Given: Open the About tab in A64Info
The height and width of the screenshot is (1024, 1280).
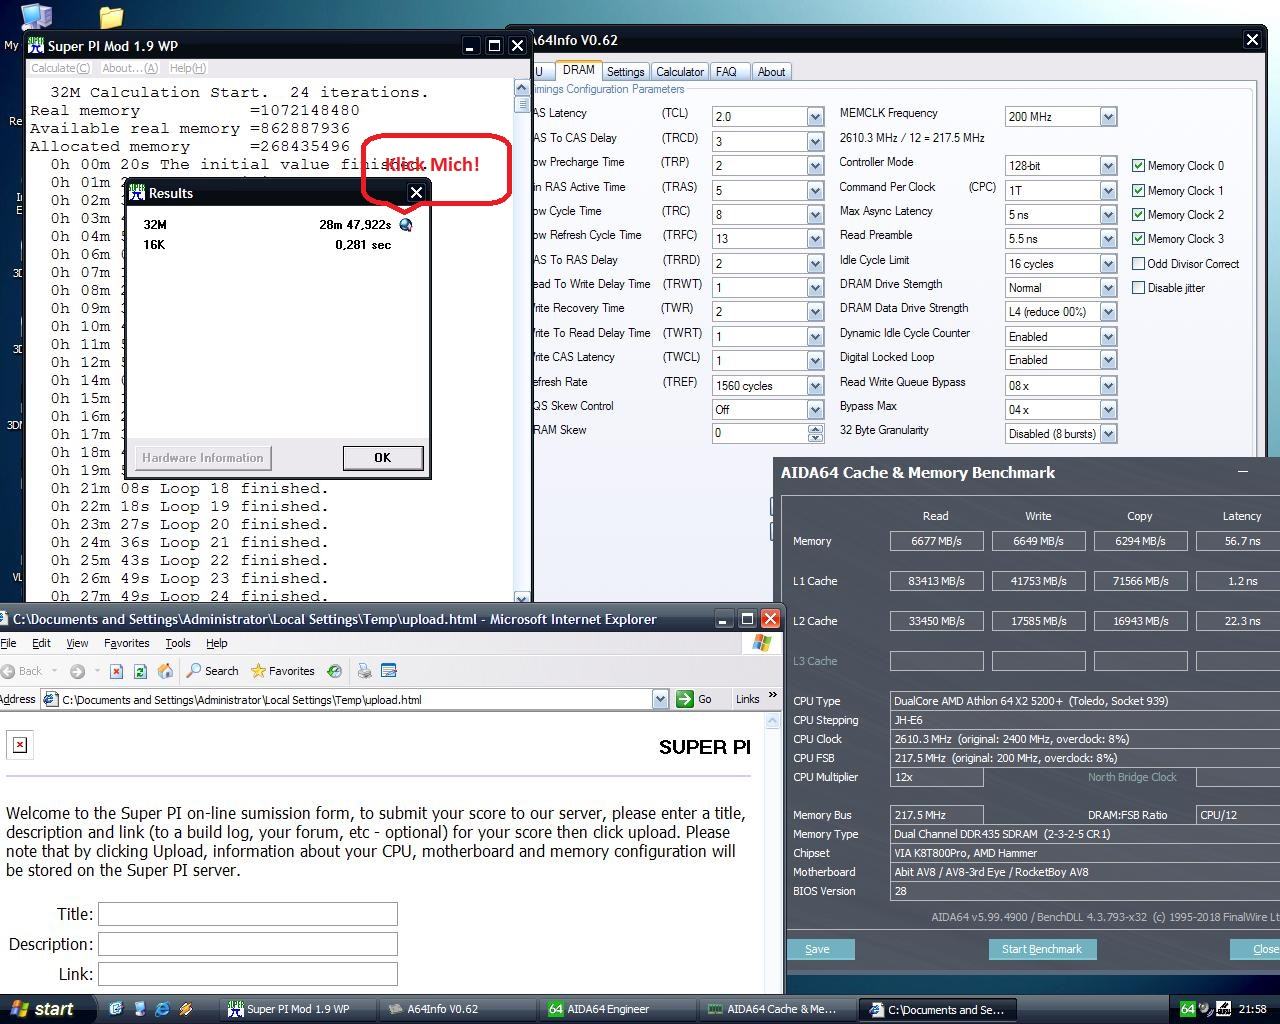Looking at the screenshot, I should click(771, 72).
